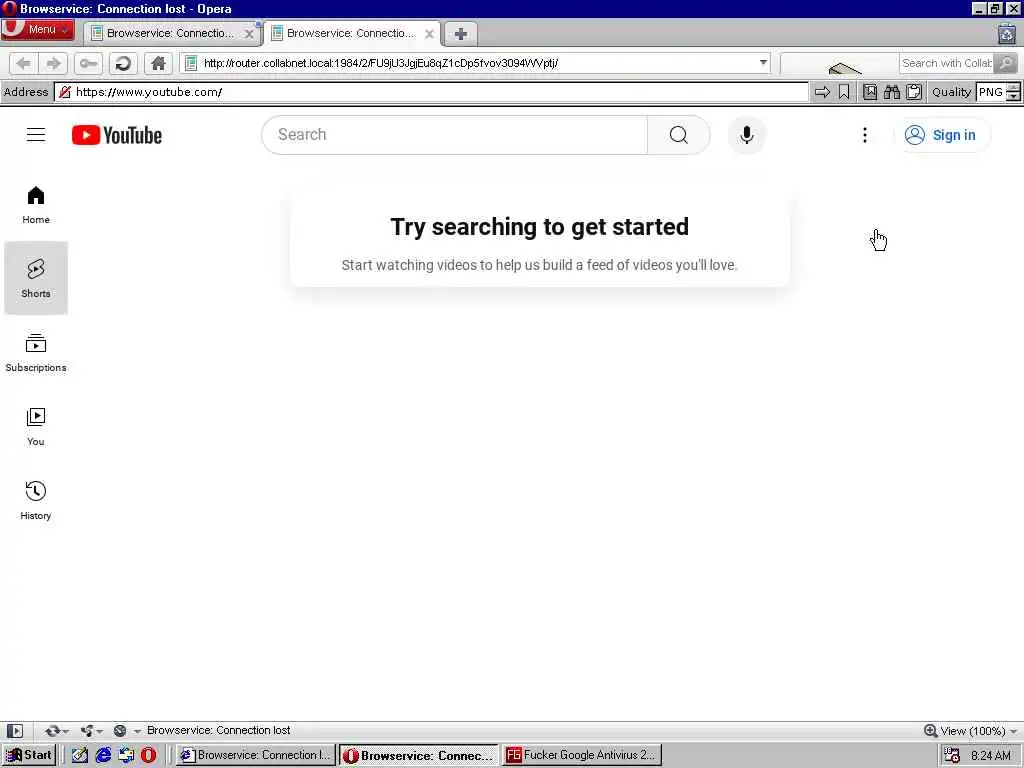The height and width of the screenshot is (768, 1024).
Task: Click Opera Link sync icon in status bar
Action: click(x=53, y=731)
